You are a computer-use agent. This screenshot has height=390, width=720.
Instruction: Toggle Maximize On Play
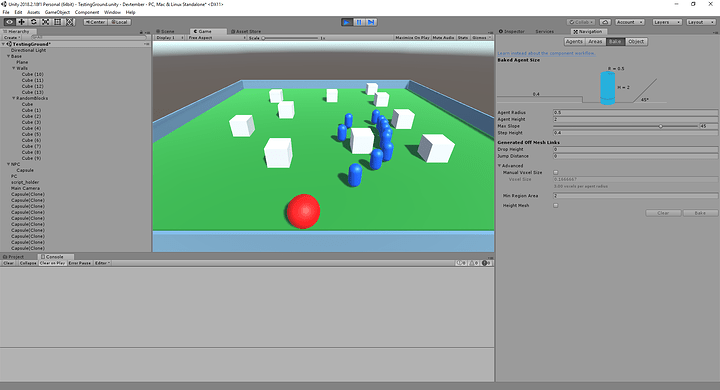(x=412, y=38)
